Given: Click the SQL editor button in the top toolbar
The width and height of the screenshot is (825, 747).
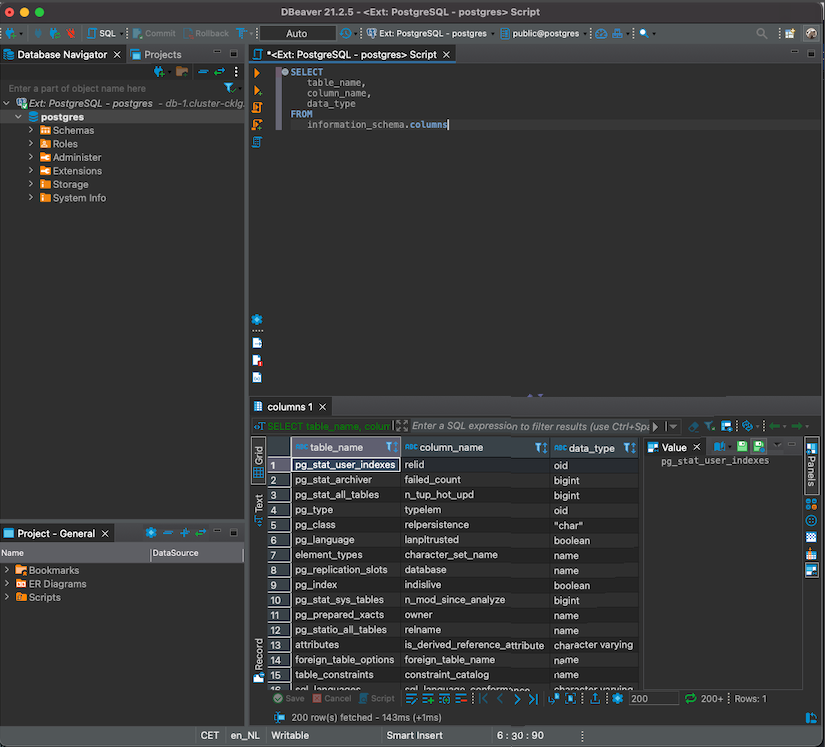Looking at the screenshot, I should pos(101,33).
